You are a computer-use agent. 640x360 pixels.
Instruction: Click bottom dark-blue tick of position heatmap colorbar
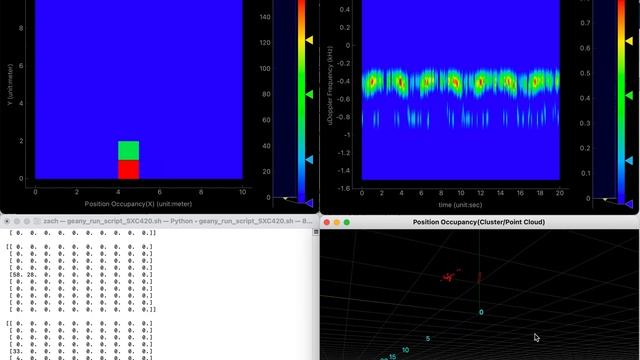(x=309, y=203)
